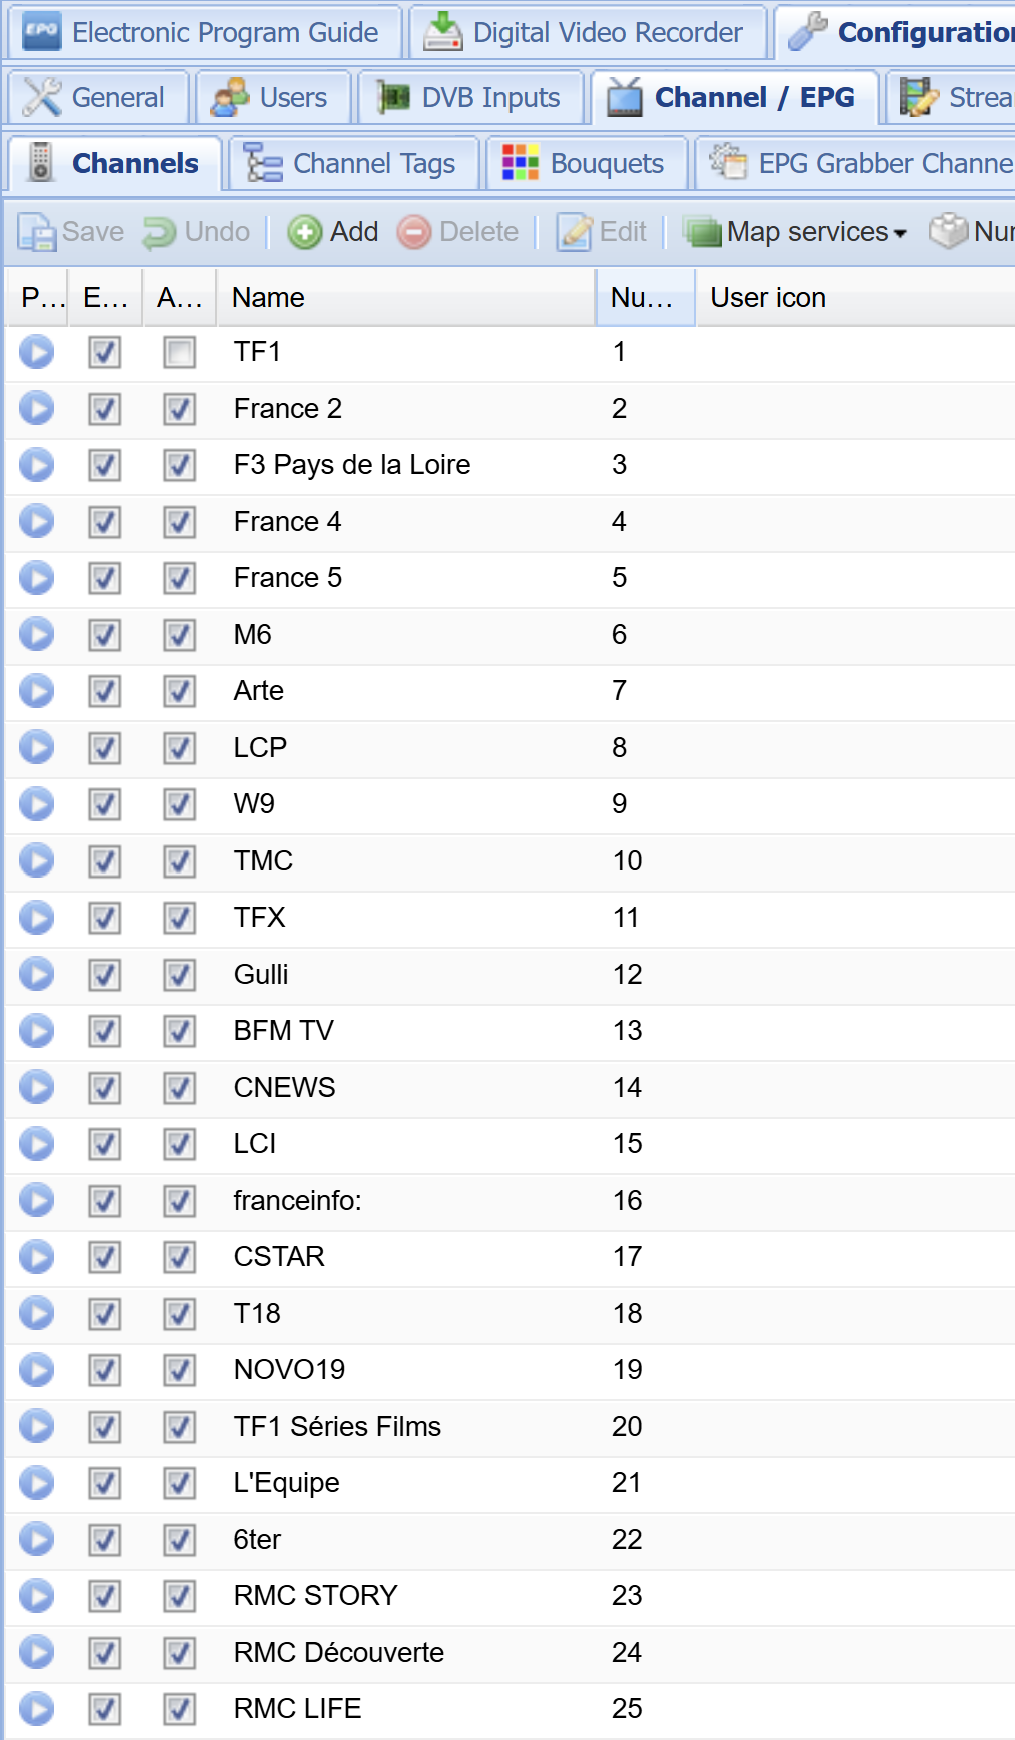
Task: Open the Electronic Program Guide tab
Action: tap(203, 33)
